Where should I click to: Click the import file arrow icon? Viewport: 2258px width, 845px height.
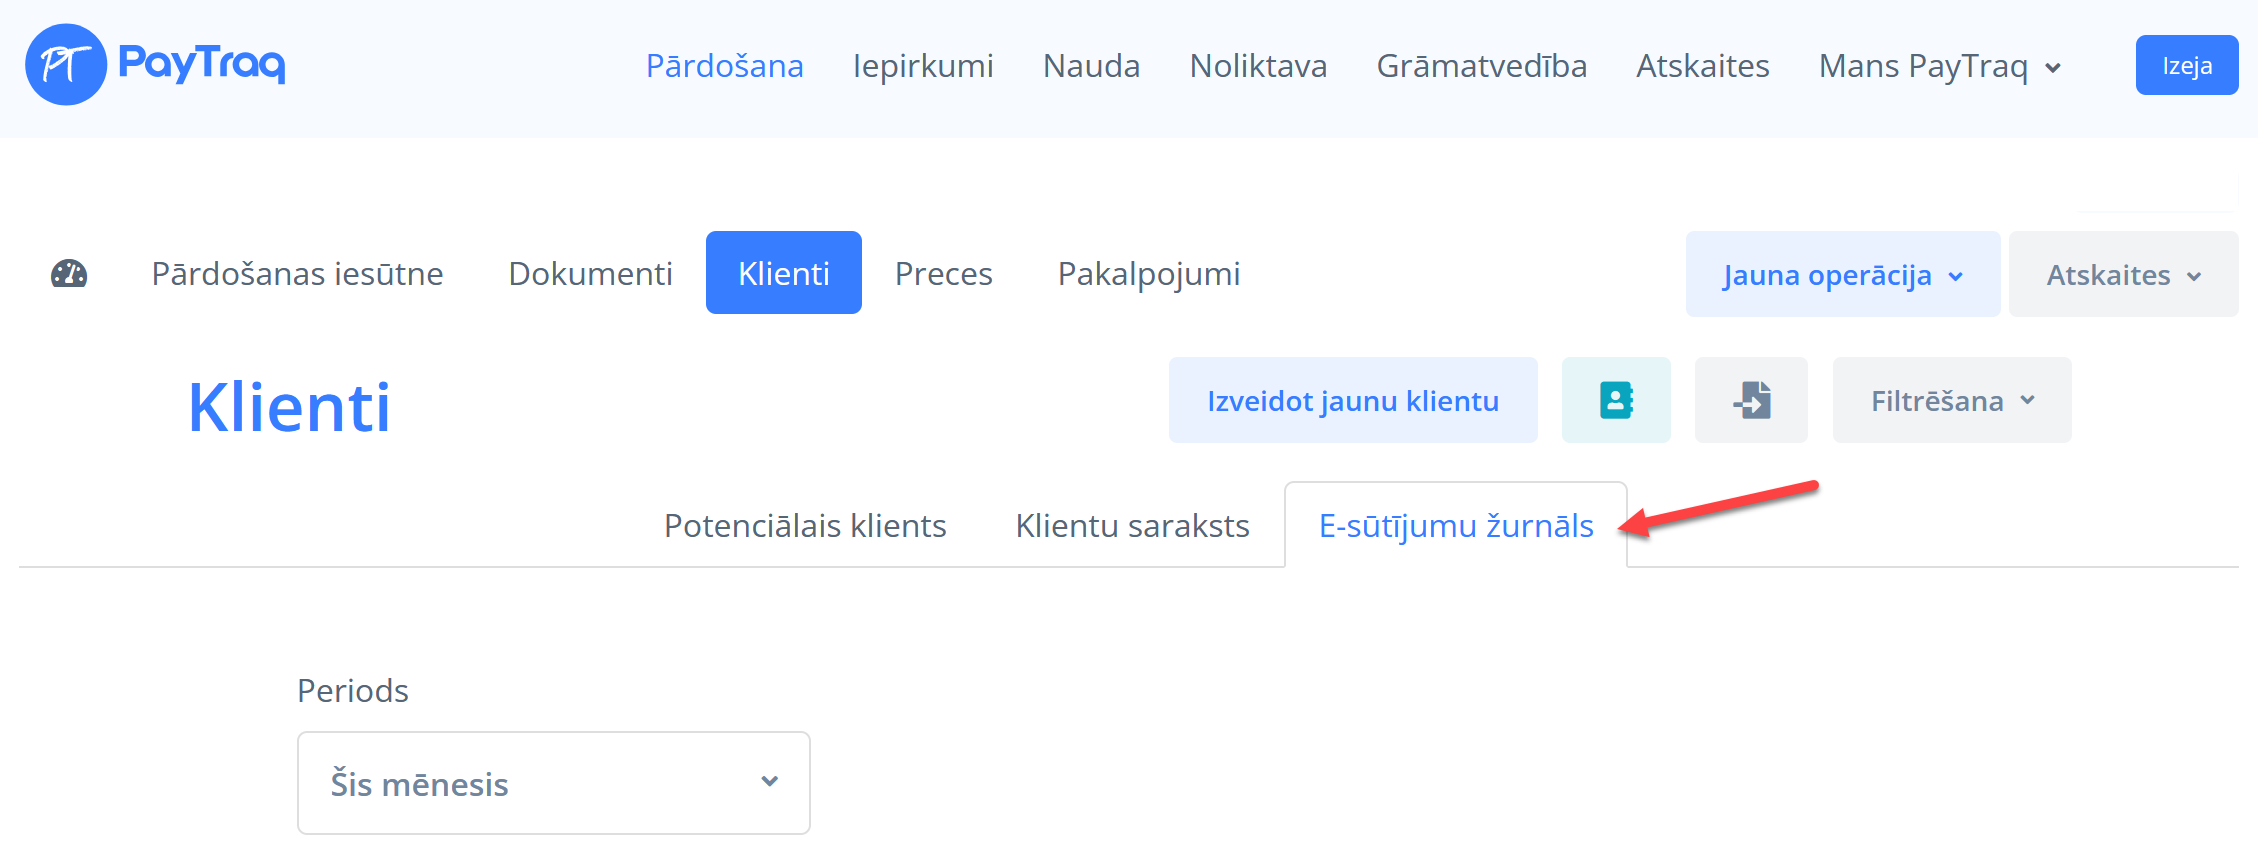(x=1751, y=400)
